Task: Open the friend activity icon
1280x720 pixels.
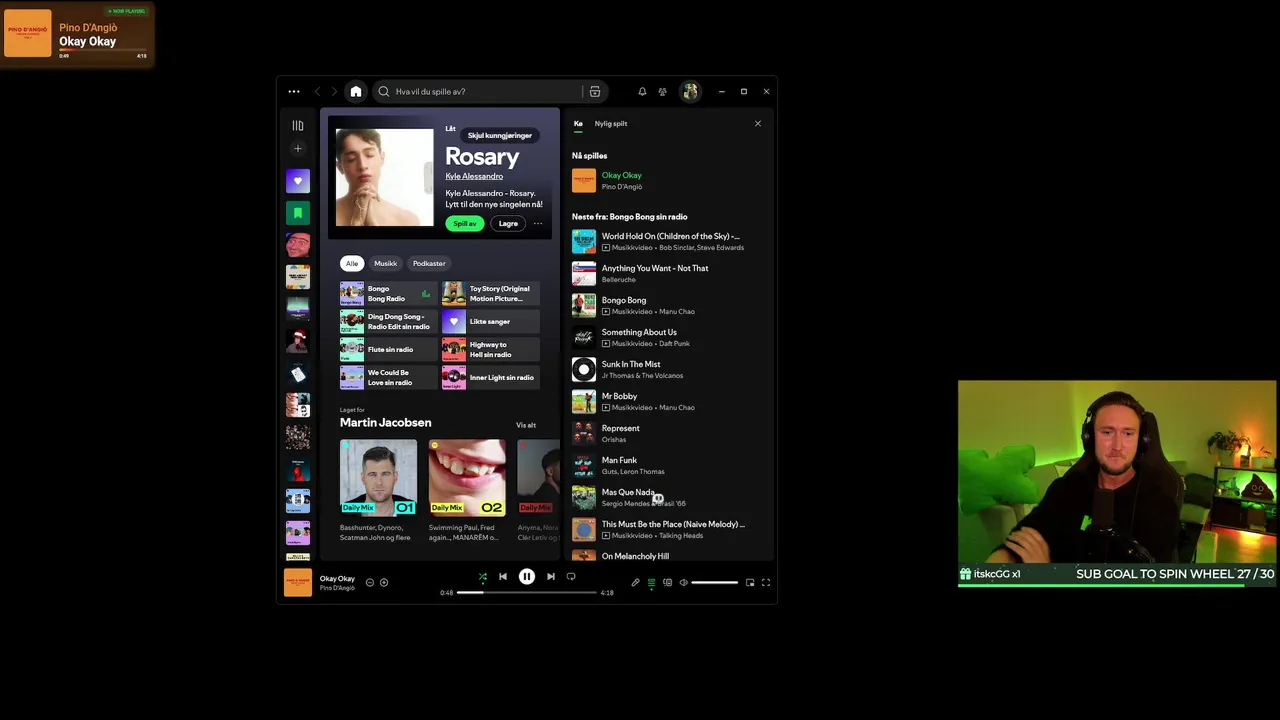Action: [662, 91]
